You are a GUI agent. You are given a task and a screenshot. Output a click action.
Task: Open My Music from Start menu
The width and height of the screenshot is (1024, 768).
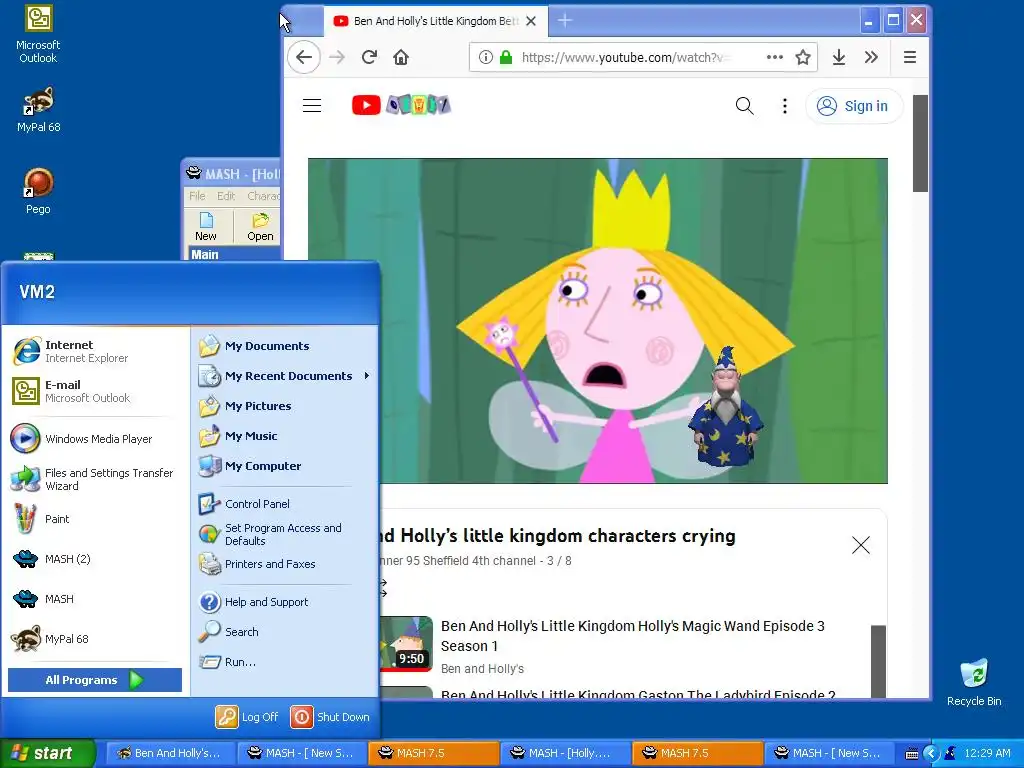pos(285,436)
